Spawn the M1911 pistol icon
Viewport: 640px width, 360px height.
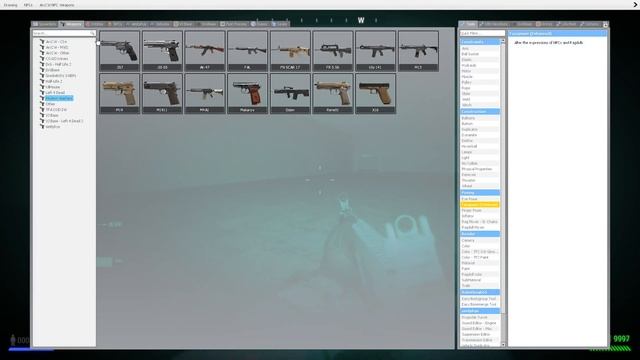tap(162, 93)
